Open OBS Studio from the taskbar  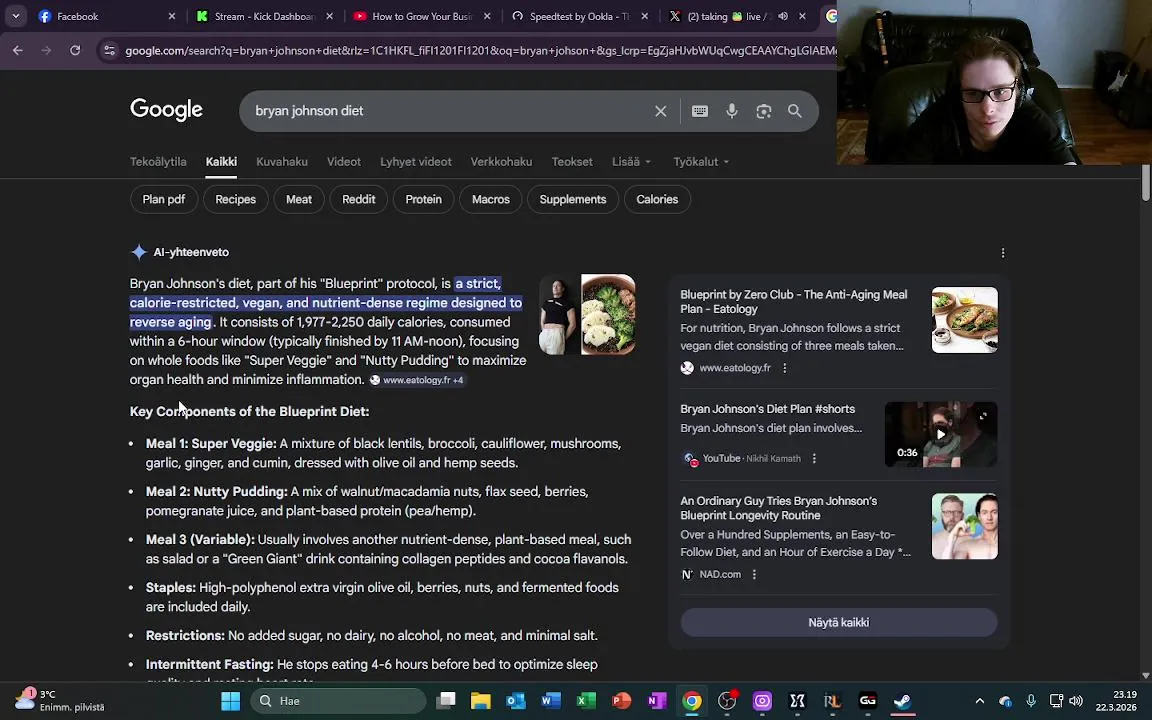pyautogui.click(x=727, y=701)
